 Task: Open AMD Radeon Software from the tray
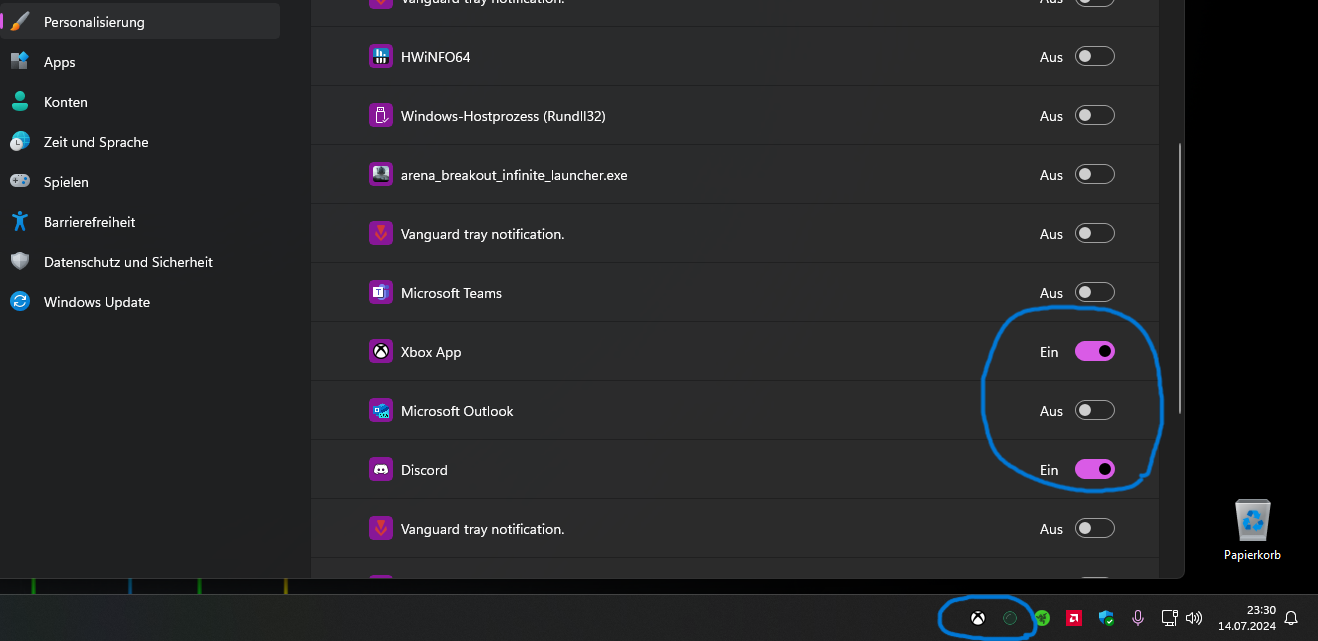coord(1074,618)
